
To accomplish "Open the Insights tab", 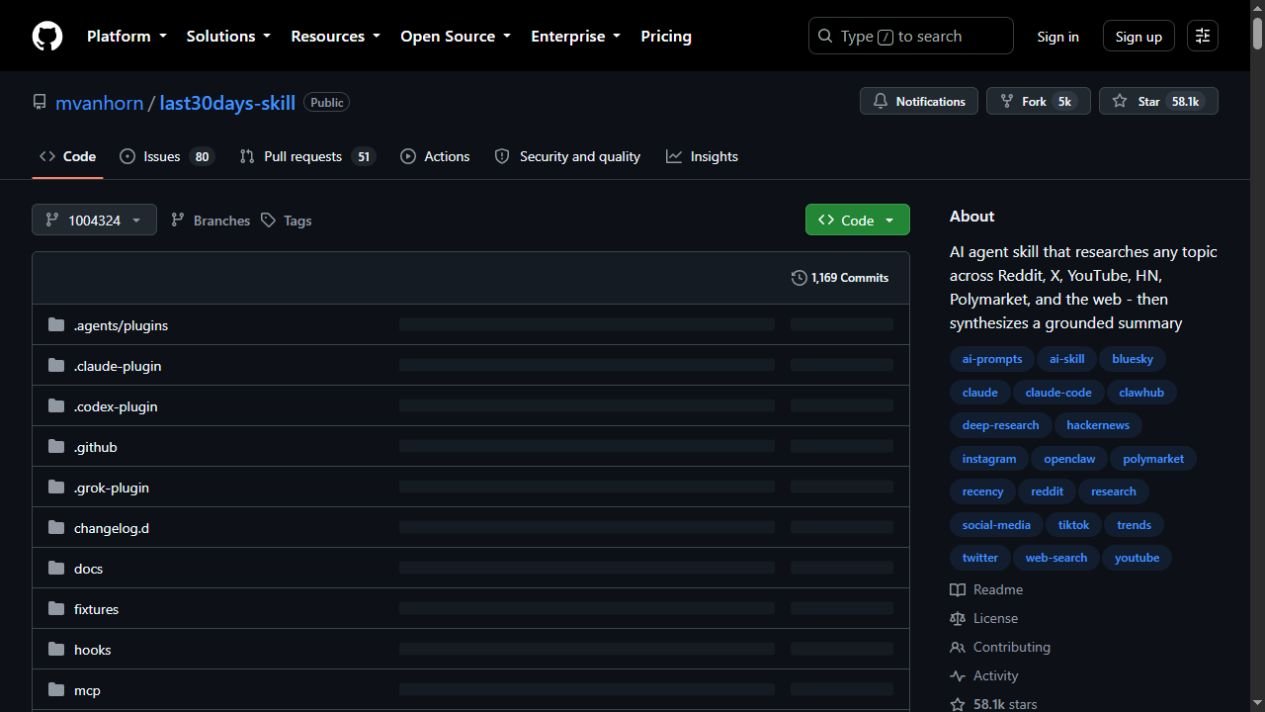I will click(702, 157).
